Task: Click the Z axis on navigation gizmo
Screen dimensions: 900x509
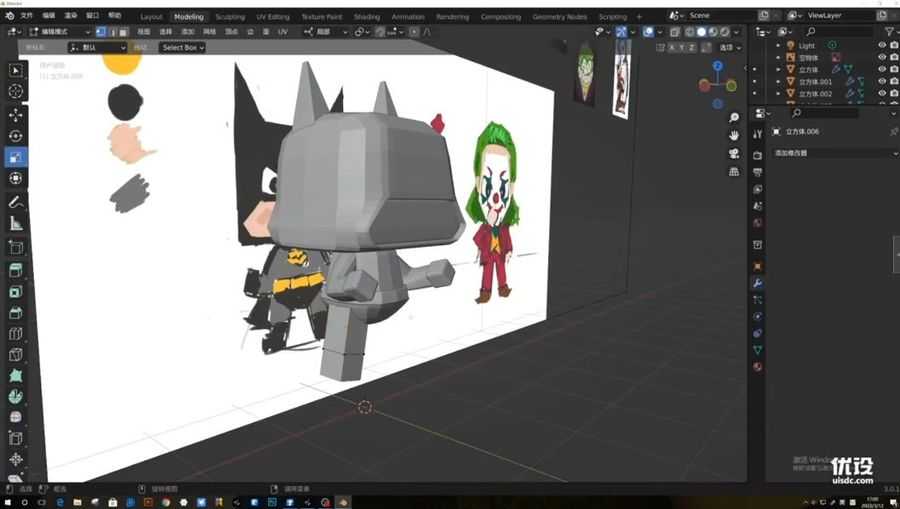Action: [717, 66]
